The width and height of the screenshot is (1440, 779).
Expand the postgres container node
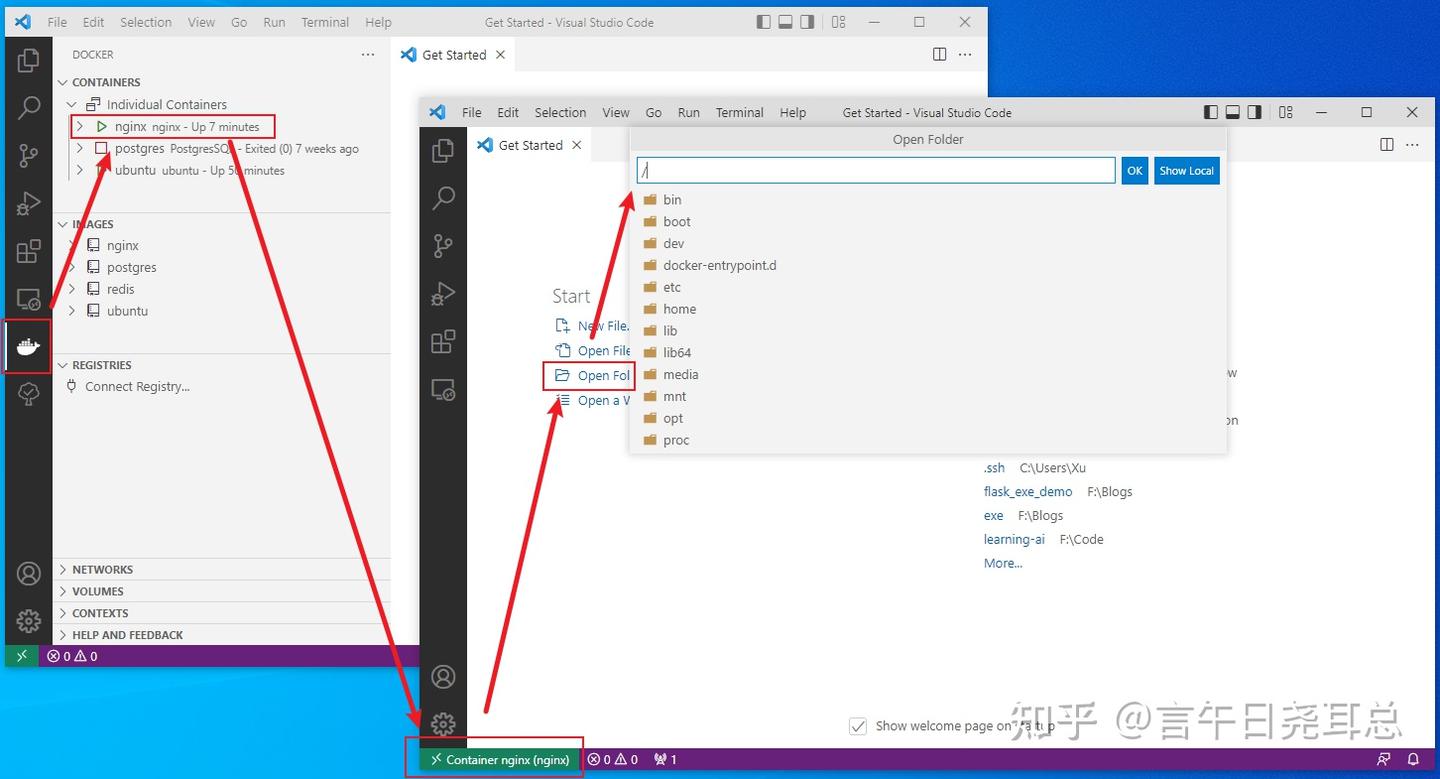click(x=79, y=147)
